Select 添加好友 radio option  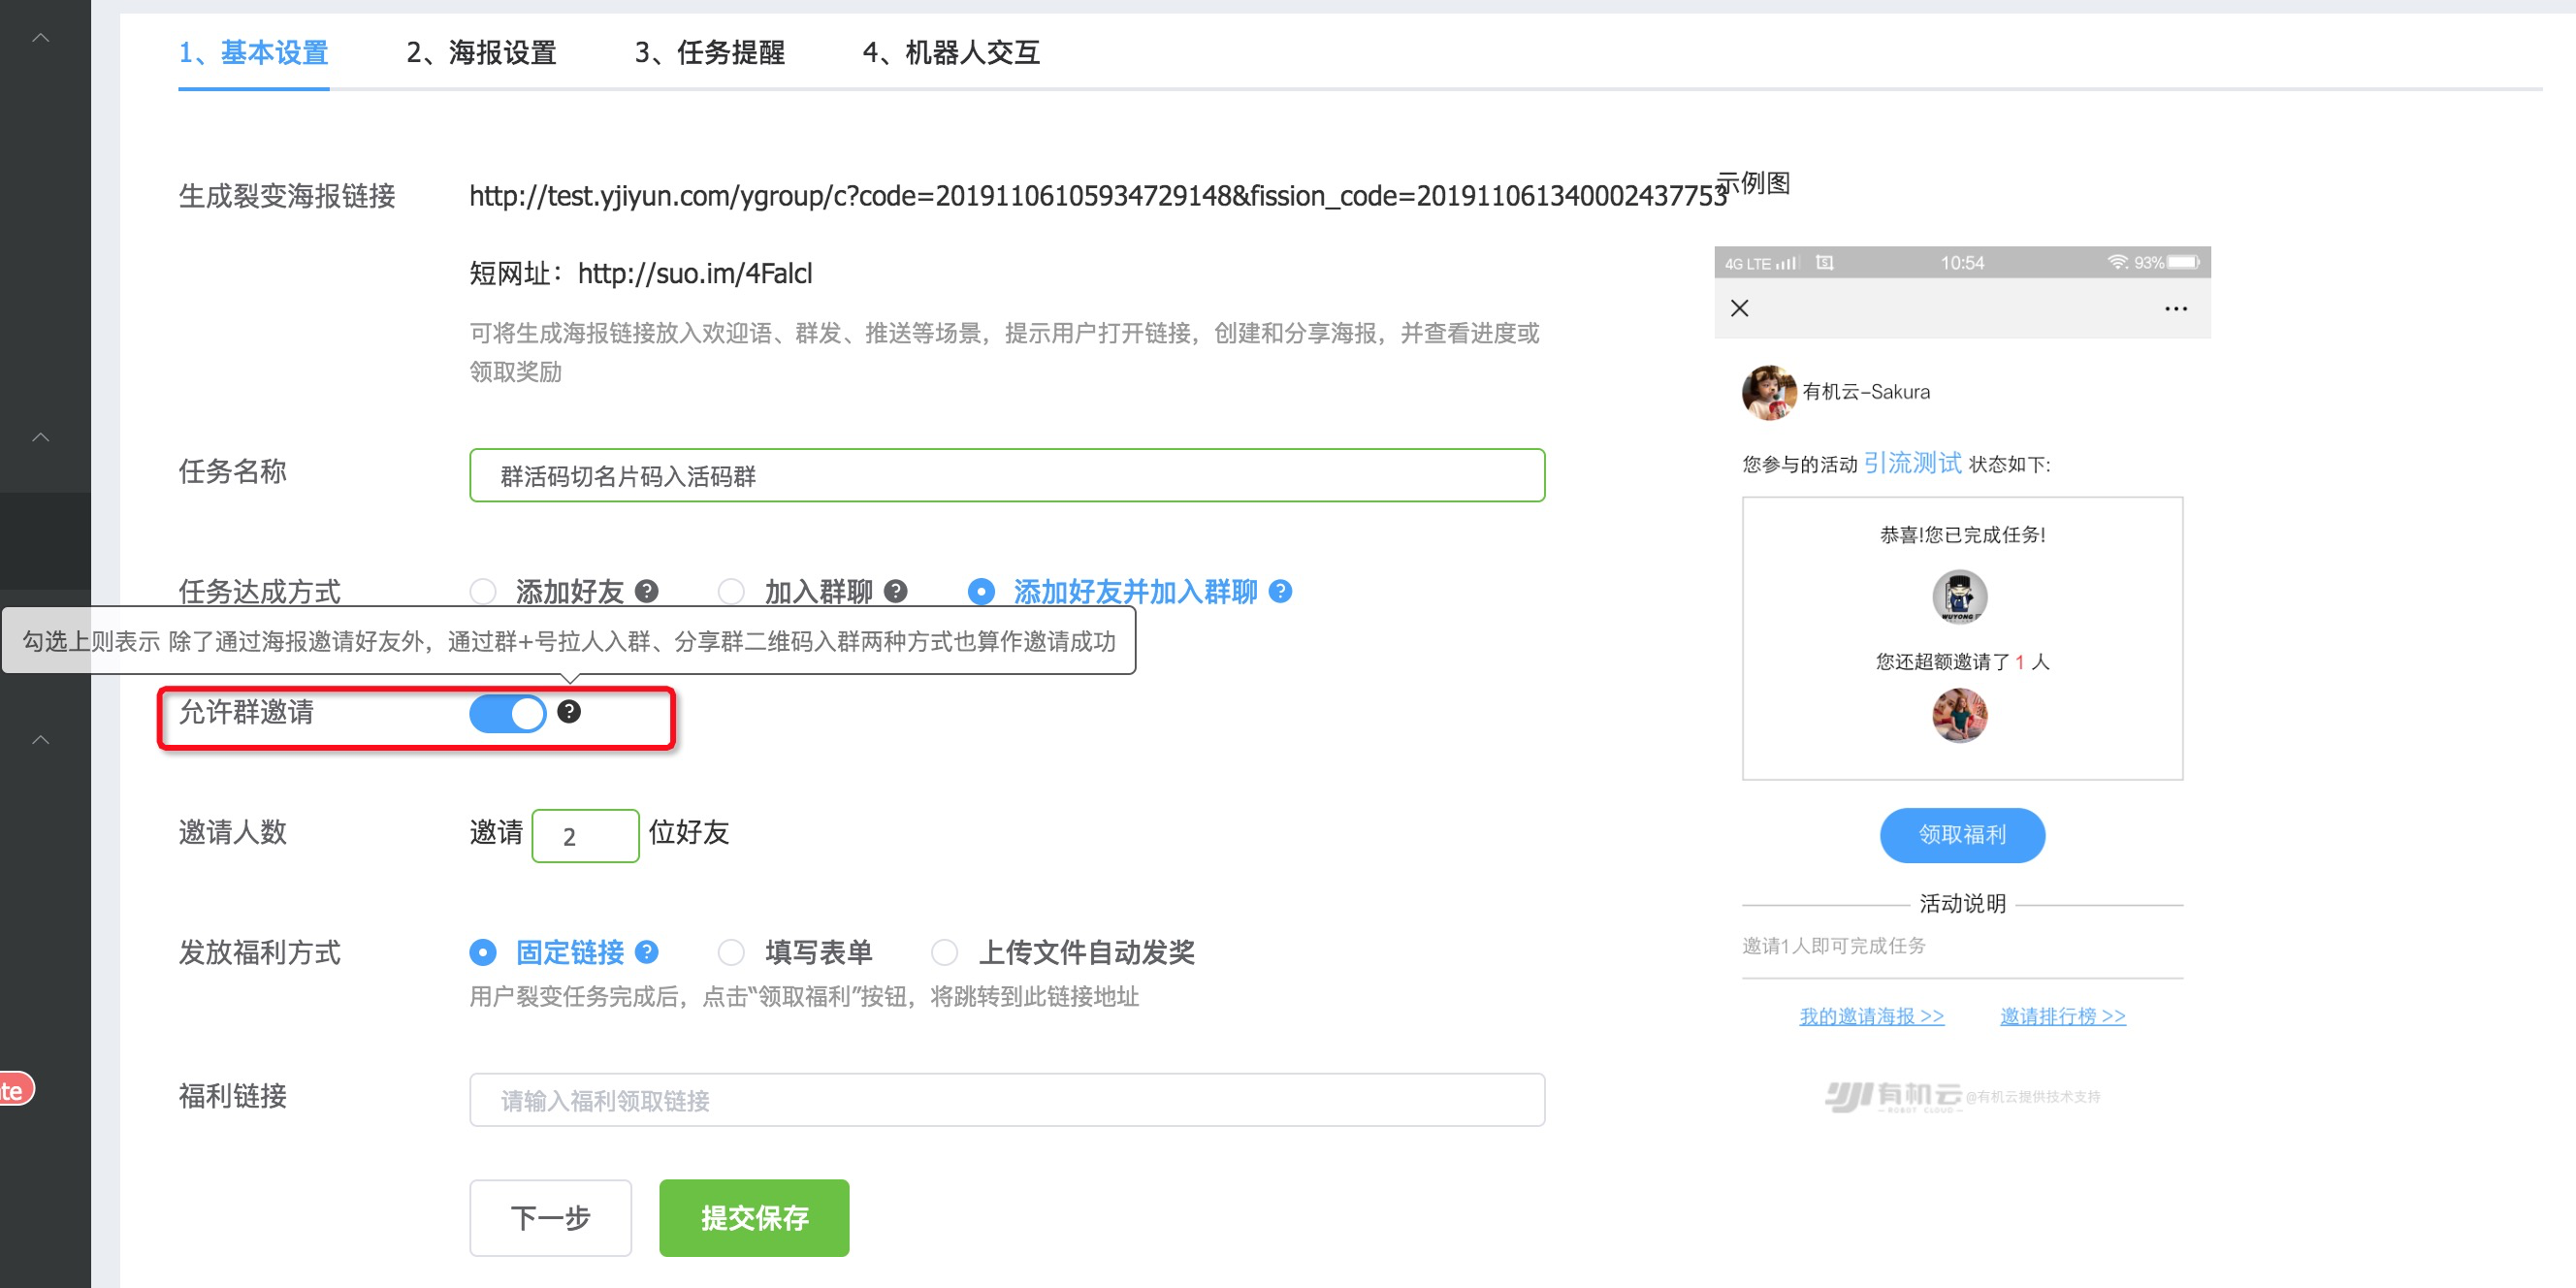click(x=483, y=591)
